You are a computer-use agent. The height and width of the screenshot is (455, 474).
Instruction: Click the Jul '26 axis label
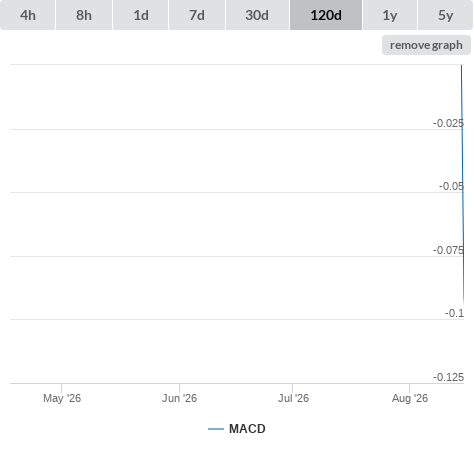coord(293,398)
